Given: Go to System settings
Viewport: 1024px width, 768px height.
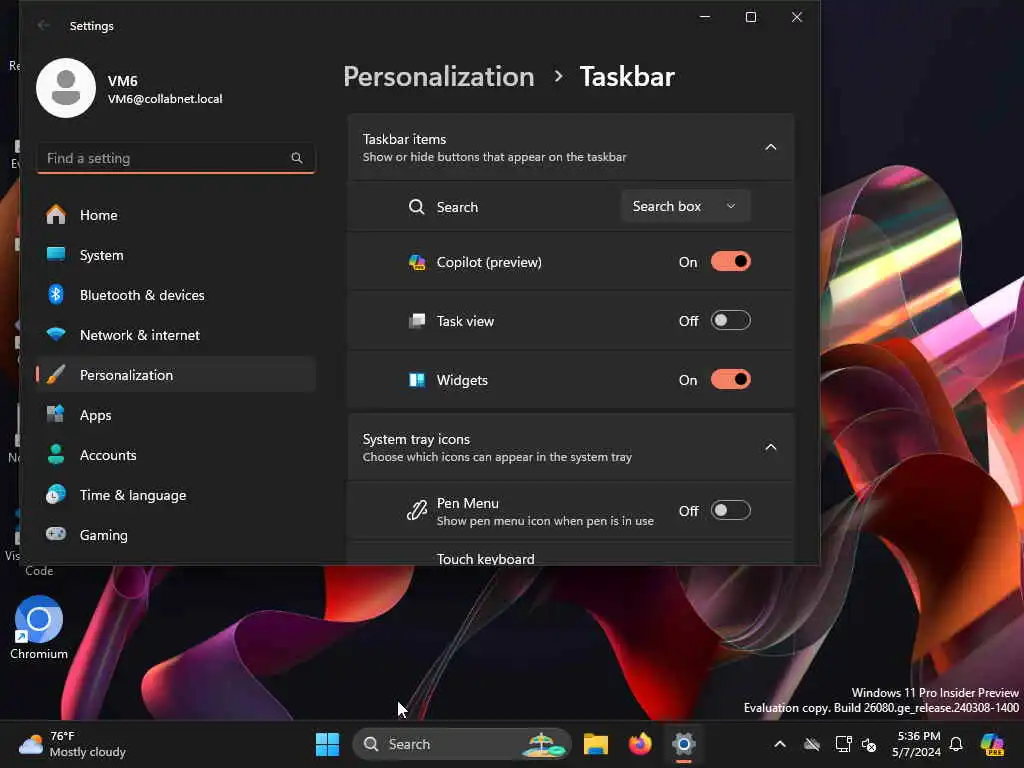Looking at the screenshot, I should (176, 255).
